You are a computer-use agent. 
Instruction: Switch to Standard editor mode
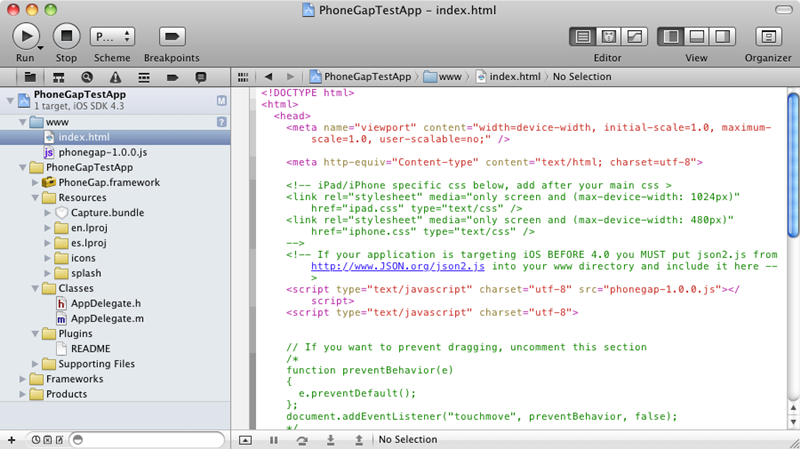(x=583, y=37)
